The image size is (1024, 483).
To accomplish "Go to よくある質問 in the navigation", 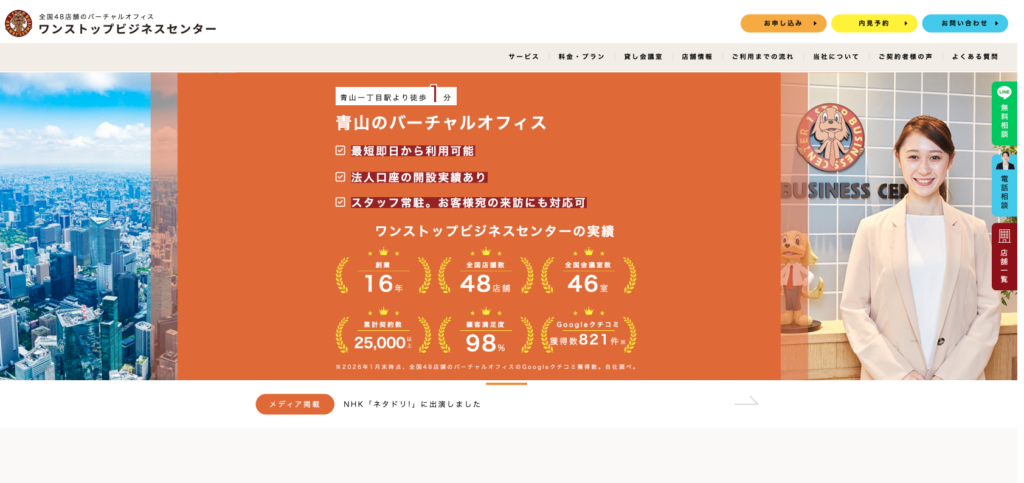I will 974,57.
